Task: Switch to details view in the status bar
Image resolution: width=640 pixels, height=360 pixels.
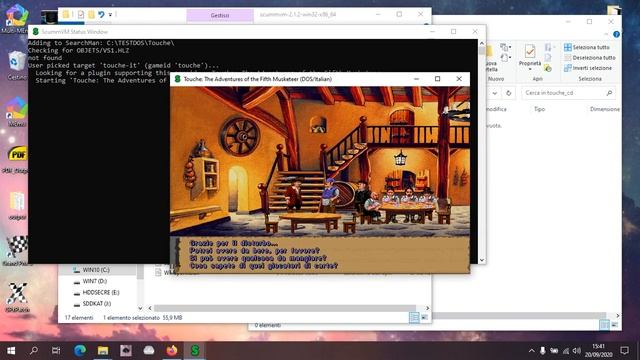Action: point(414,318)
